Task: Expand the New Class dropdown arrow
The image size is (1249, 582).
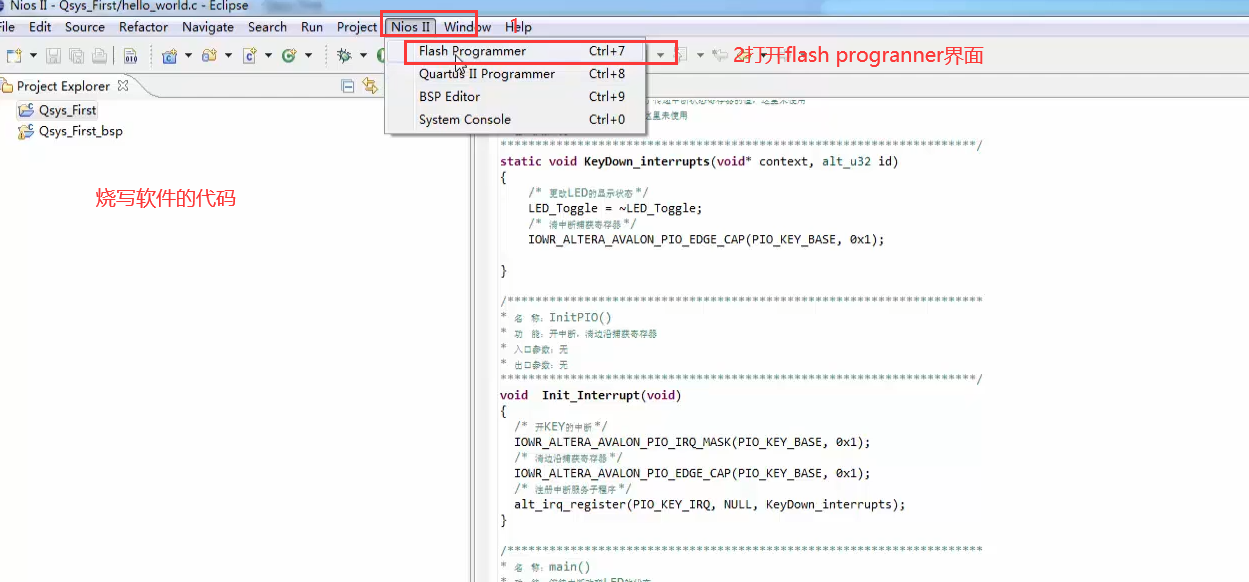Action: tap(308, 55)
